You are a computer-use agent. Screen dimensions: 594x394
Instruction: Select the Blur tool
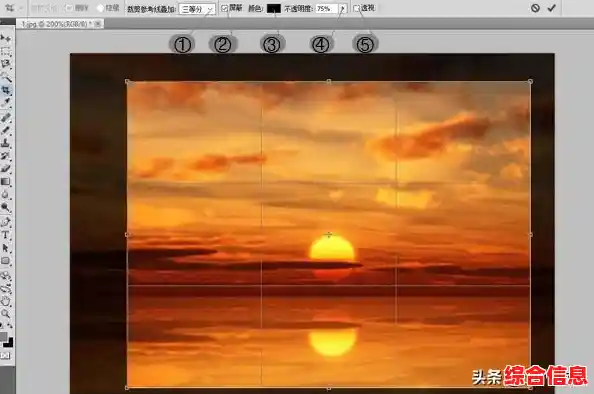pos(6,195)
